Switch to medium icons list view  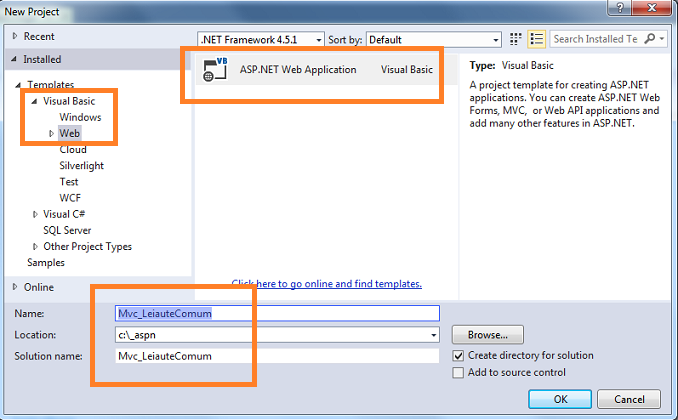(x=537, y=39)
